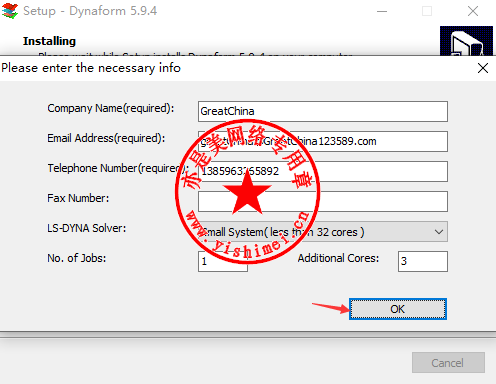The image size is (496, 384).
Task: Click the Dynaform setup title bar icon
Action: click(10, 11)
